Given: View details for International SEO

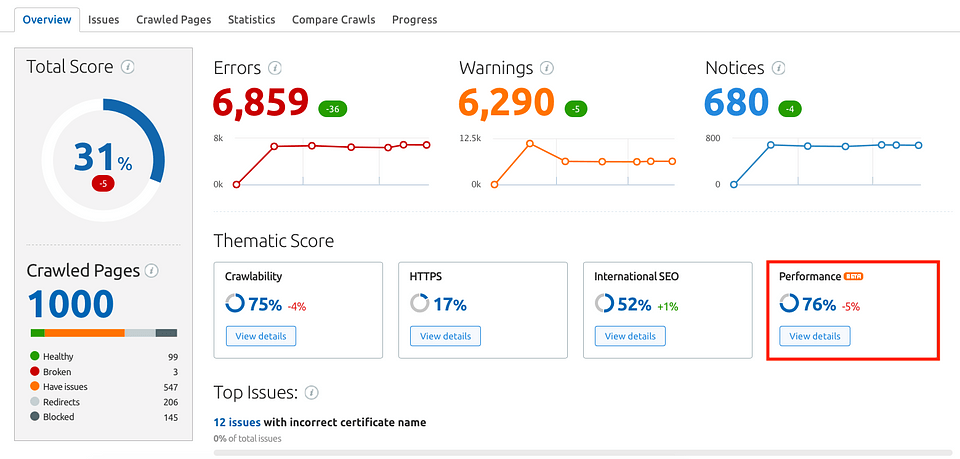Looking at the screenshot, I should coord(630,336).
